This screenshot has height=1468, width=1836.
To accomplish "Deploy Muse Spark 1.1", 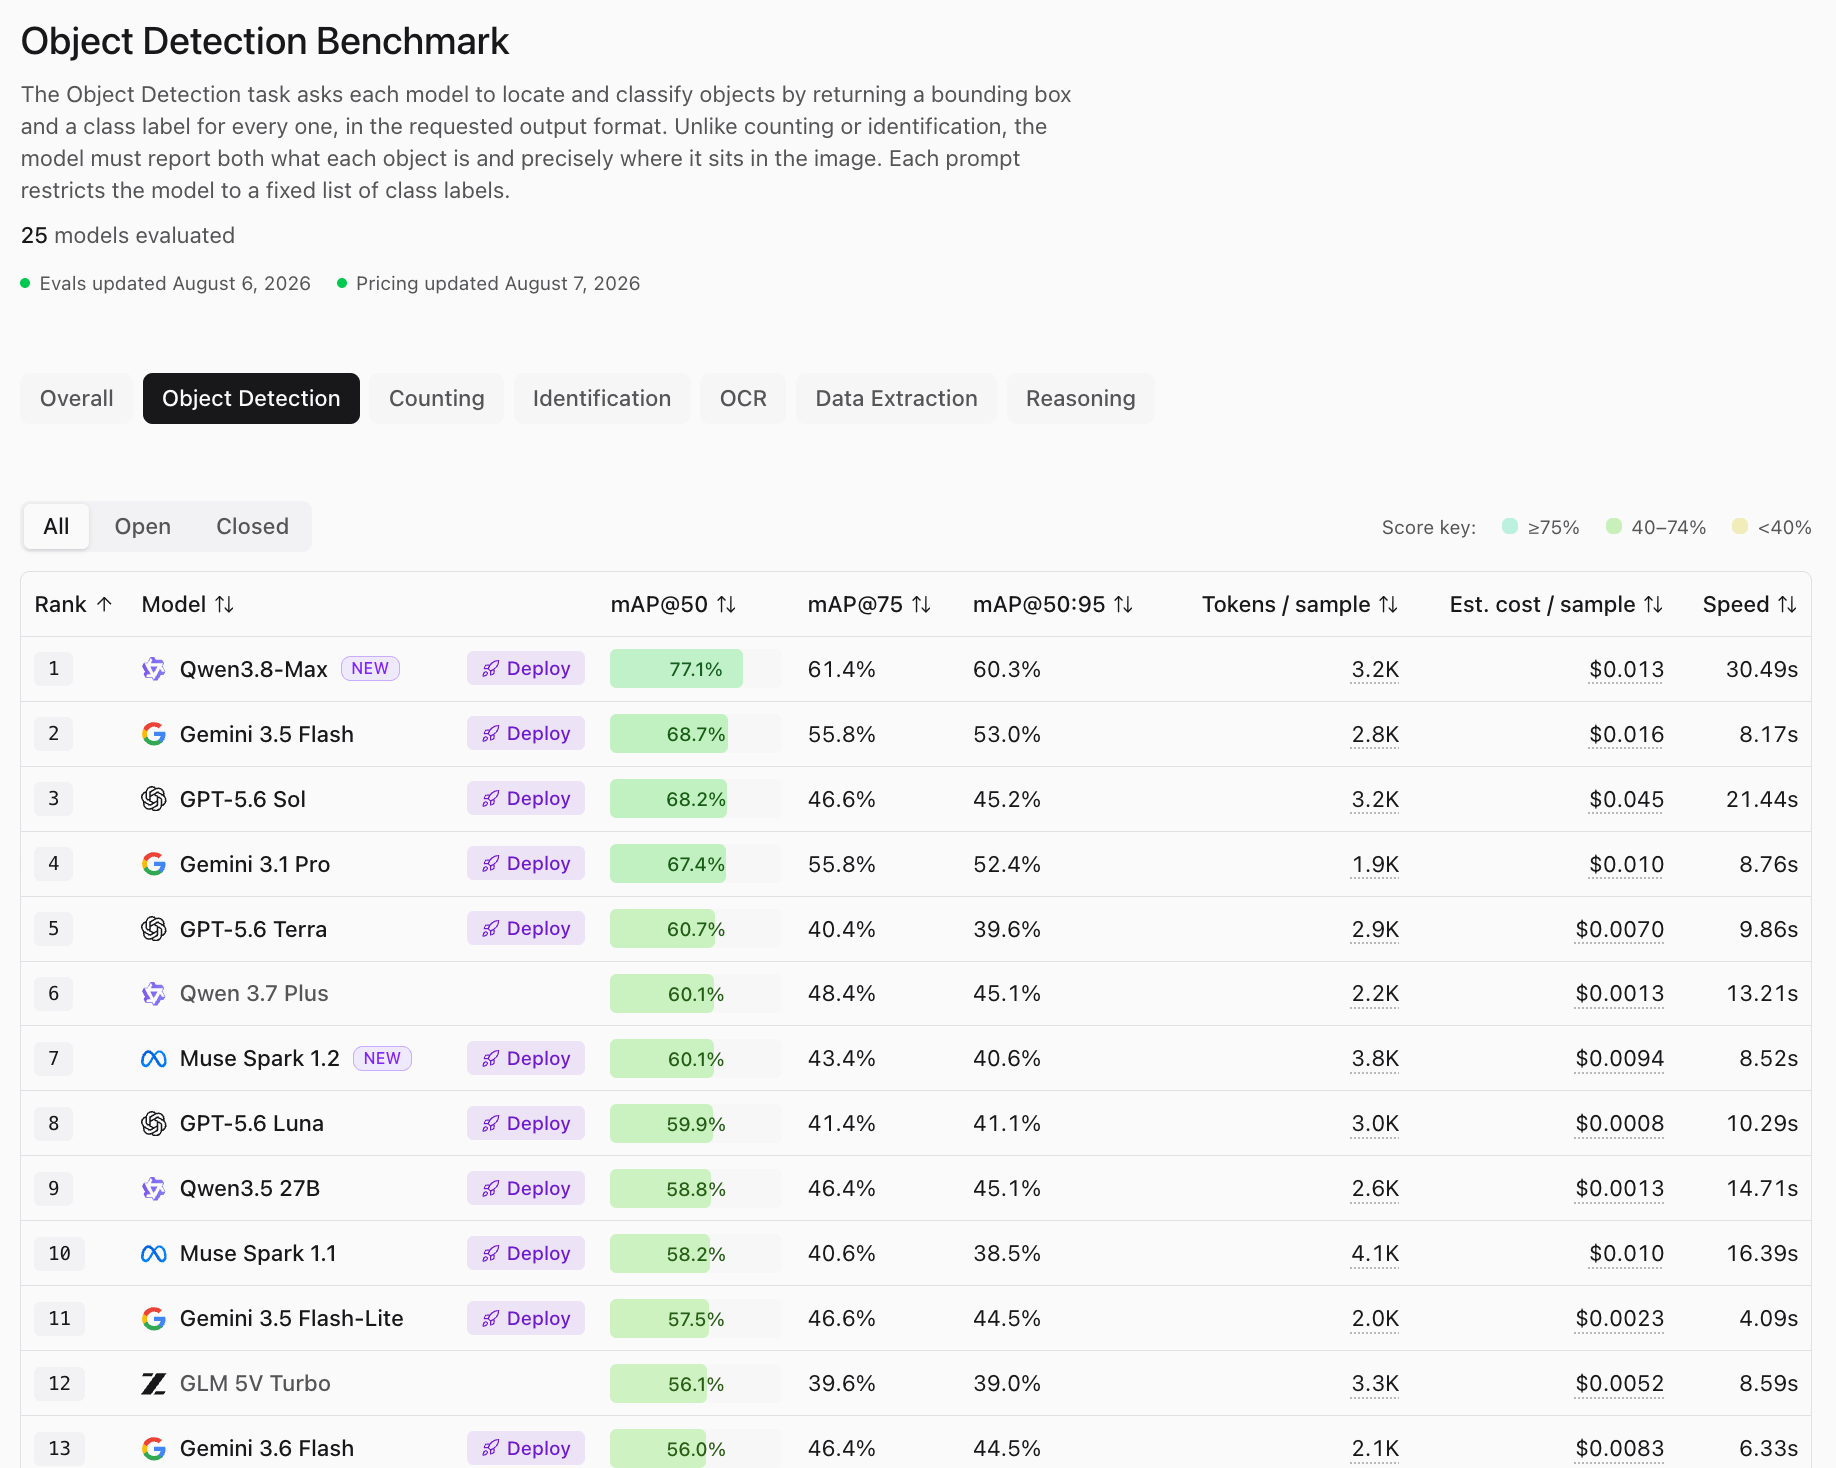I will point(526,1254).
